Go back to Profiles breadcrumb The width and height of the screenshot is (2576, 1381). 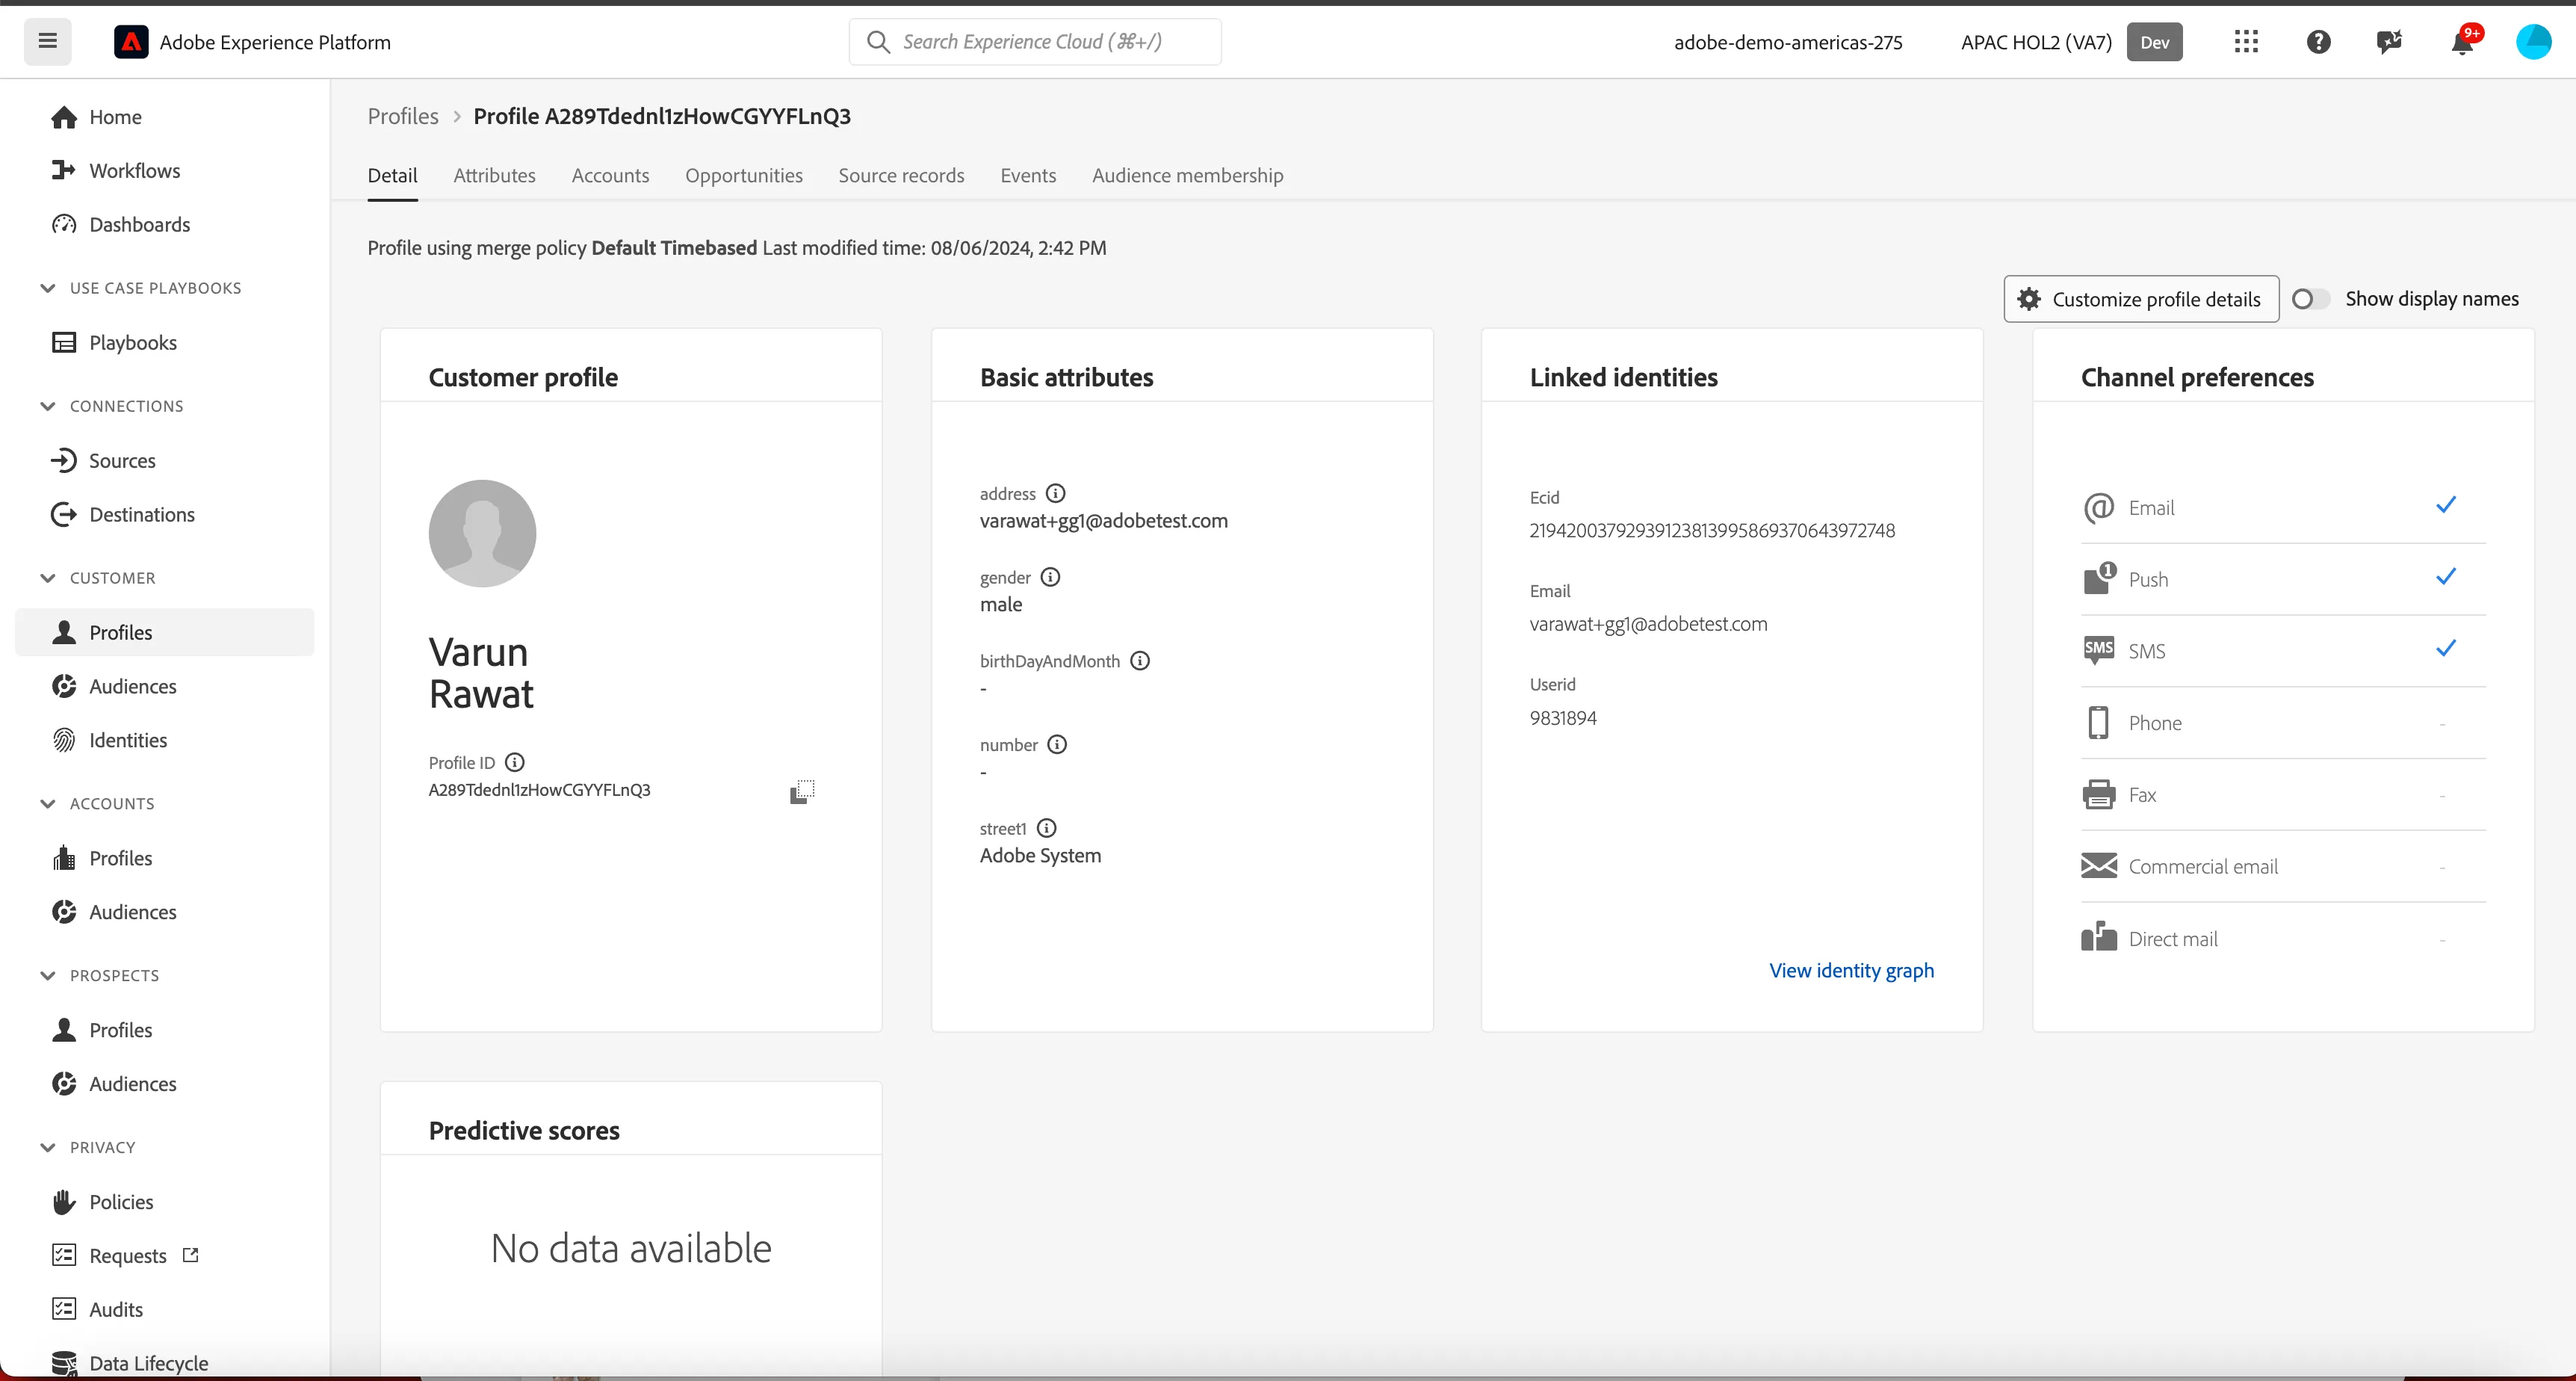point(403,116)
